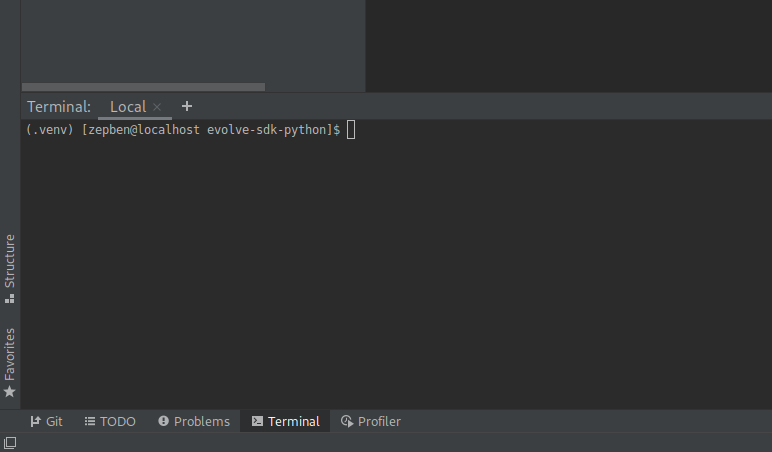
Task: Click the Structure icon on left sidebar
Action: click(x=10, y=298)
